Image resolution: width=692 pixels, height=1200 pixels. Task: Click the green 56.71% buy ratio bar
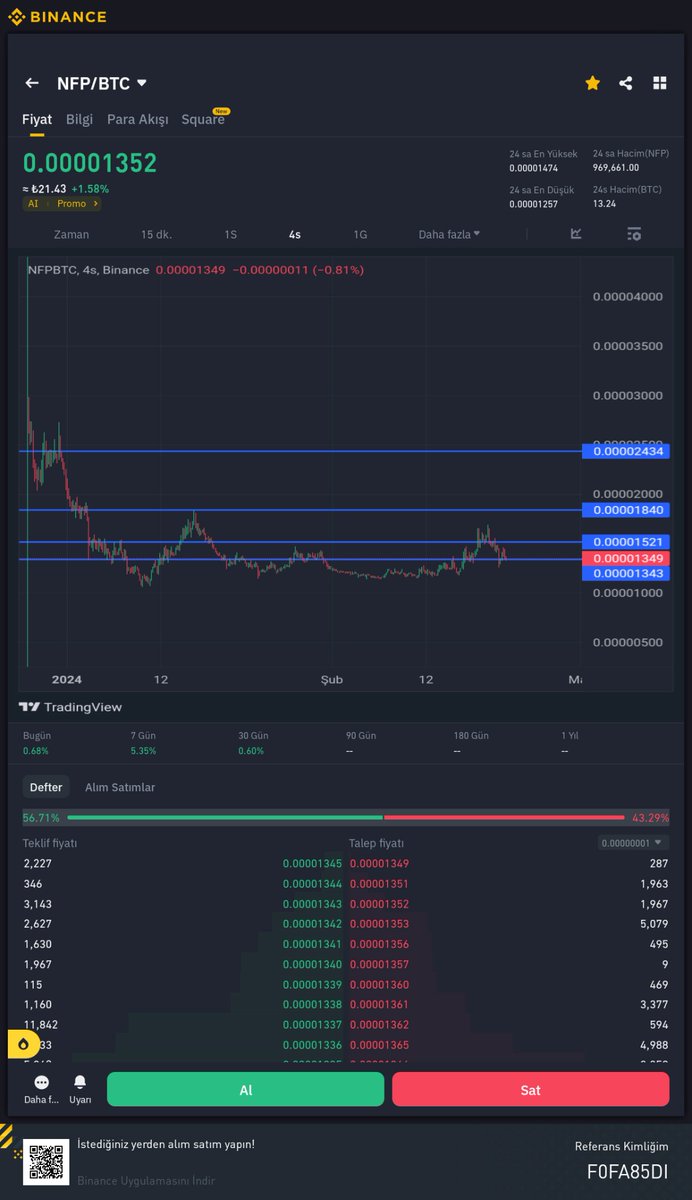click(225, 817)
